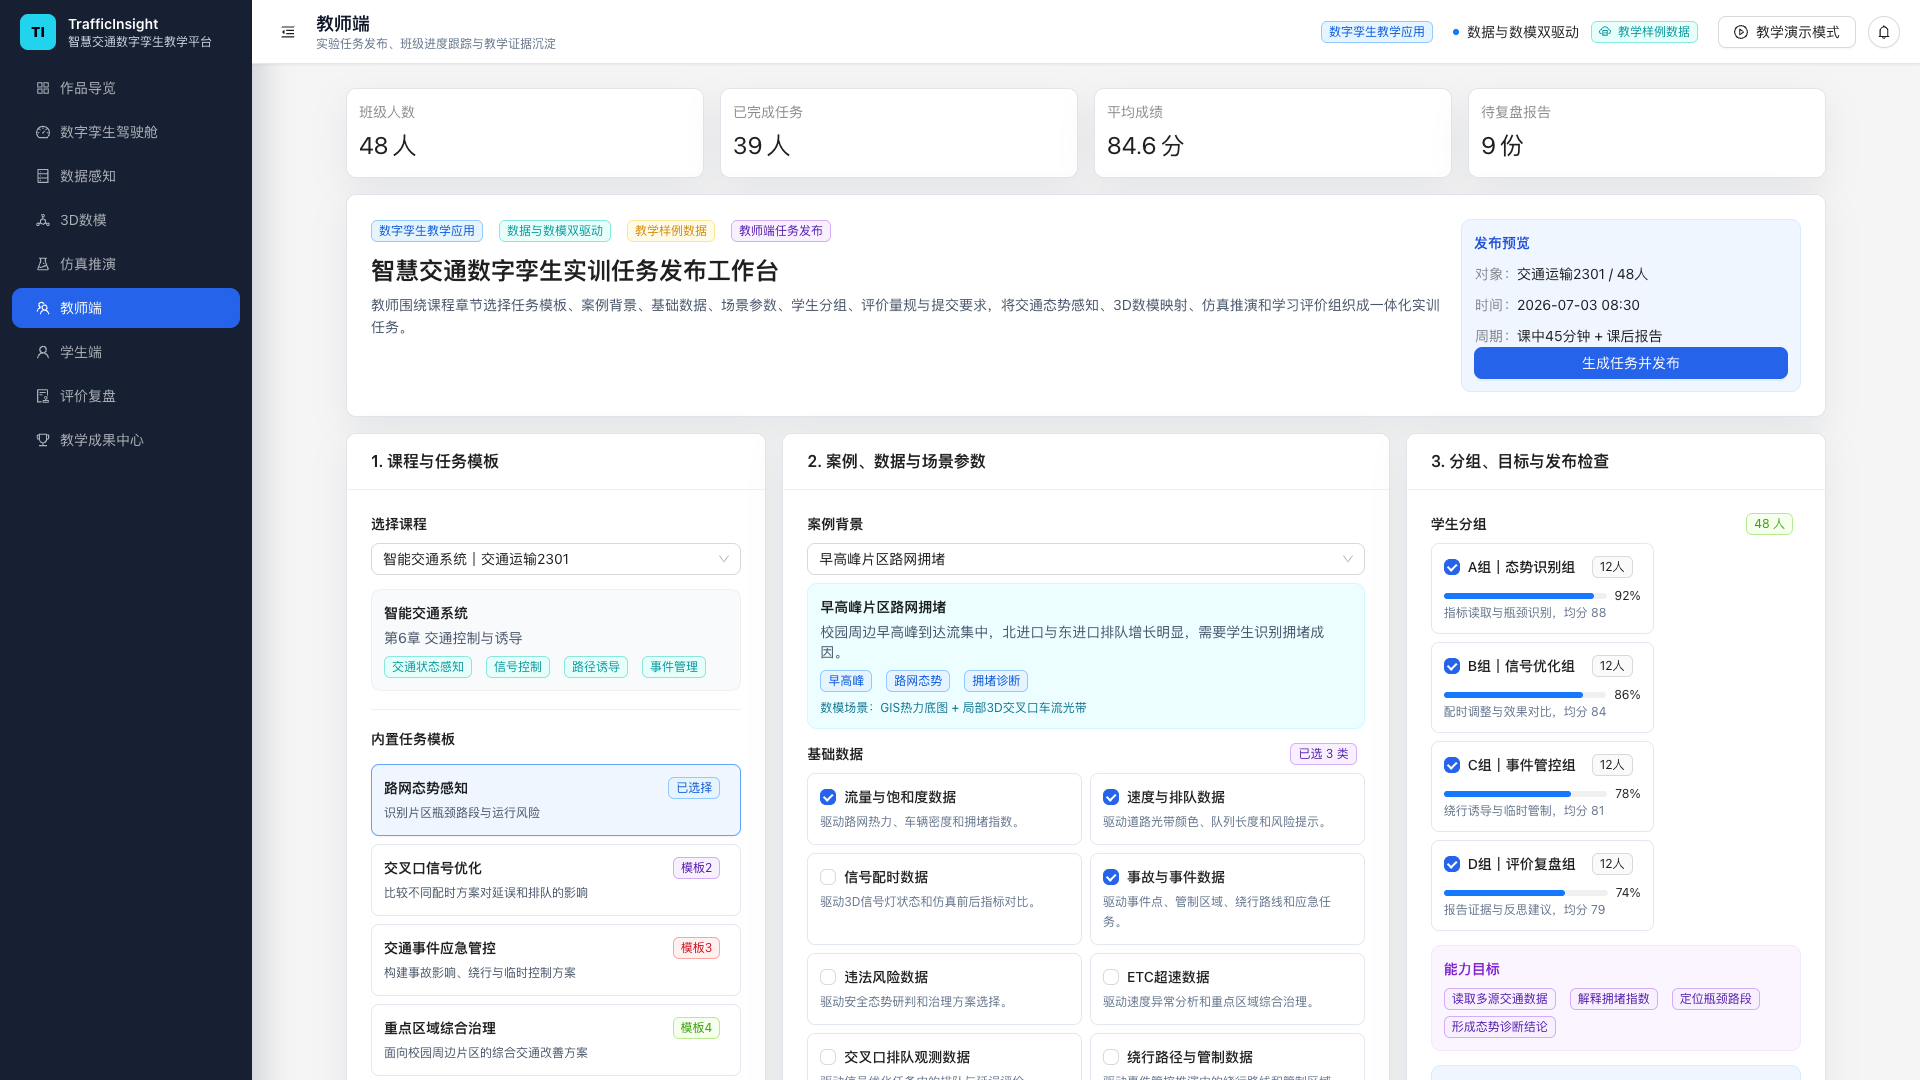Viewport: 1920px width, 1080px height.
Task: Click A组 92% progress bar
Action: 1525,596
